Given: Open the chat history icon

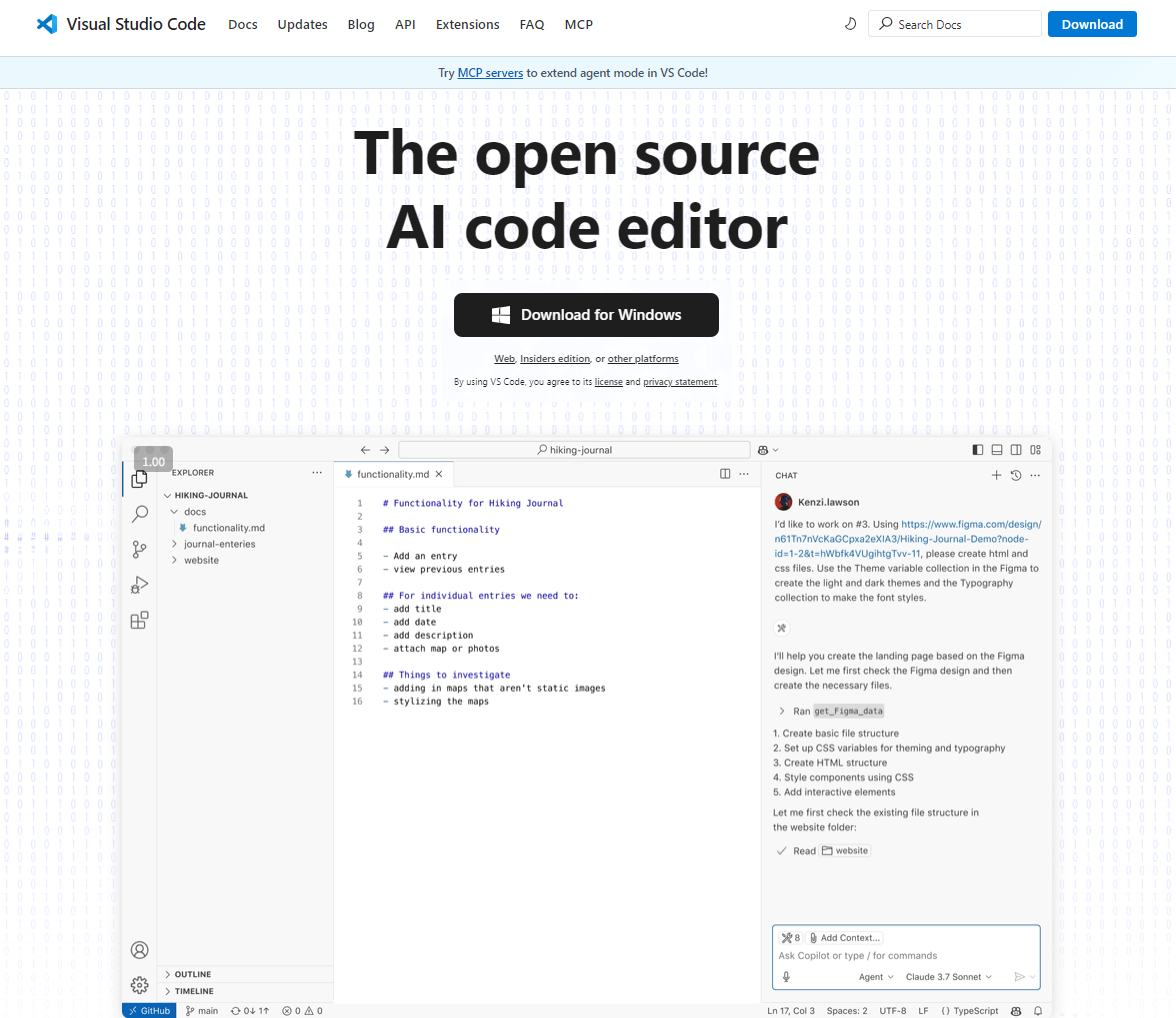Looking at the screenshot, I should pyautogui.click(x=1016, y=475).
